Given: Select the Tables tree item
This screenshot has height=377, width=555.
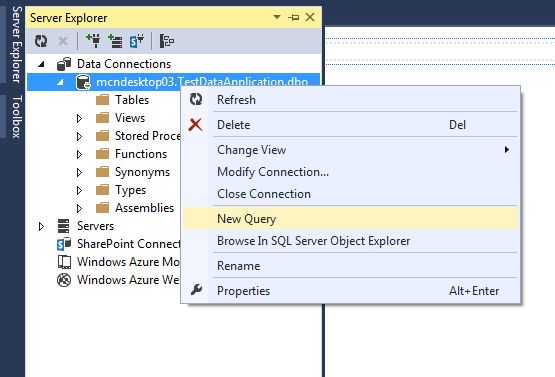Looking at the screenshot, I should point(132,100).
